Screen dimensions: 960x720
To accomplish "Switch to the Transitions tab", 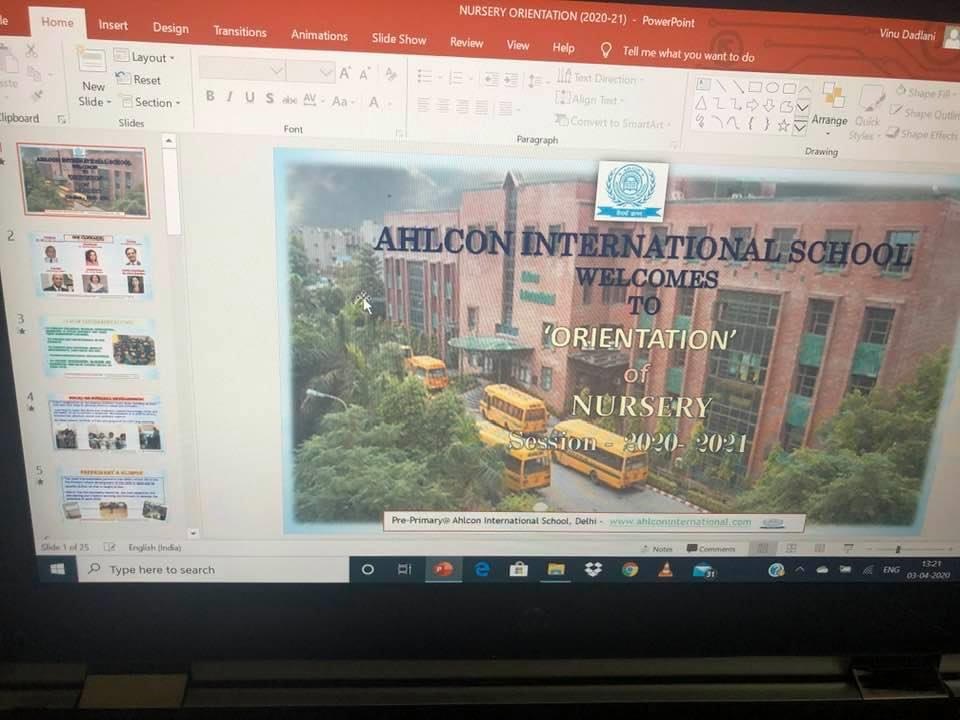I will 240,32.
